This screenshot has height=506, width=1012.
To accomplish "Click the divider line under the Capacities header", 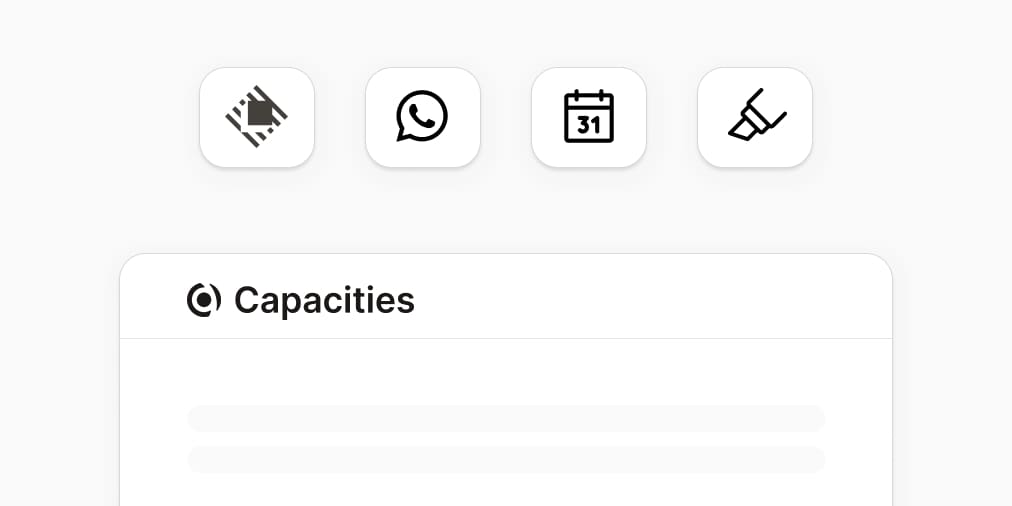I will click(x=506, y=339).
